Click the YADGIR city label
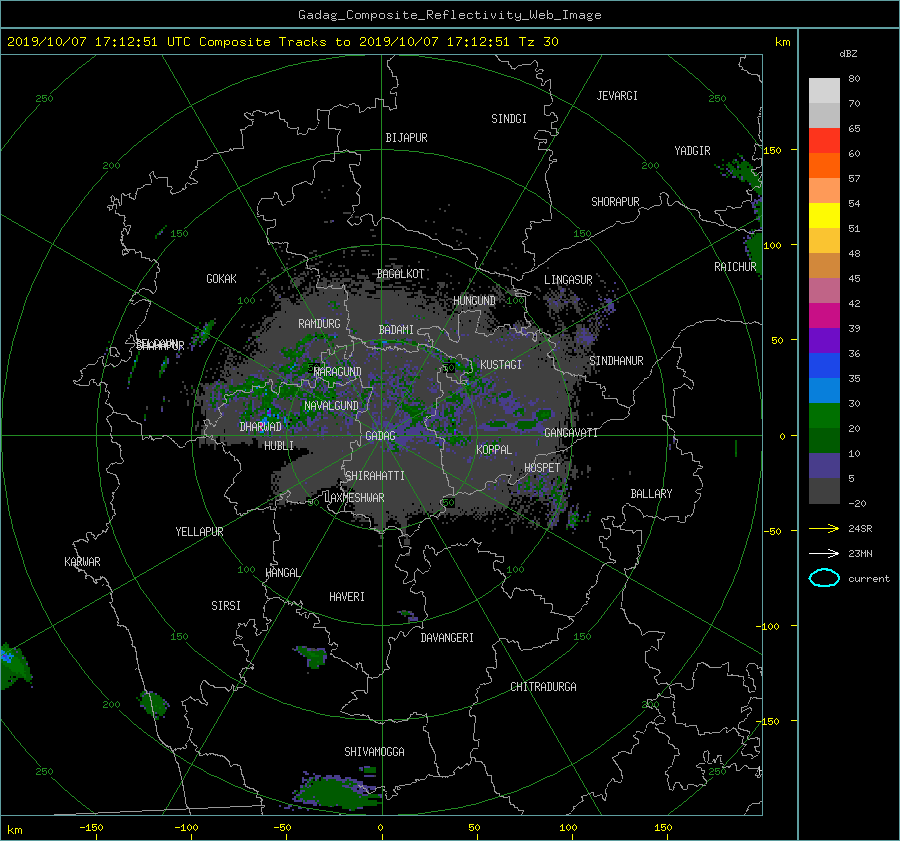The image size is (900, 841). click(x=692, y=151)
